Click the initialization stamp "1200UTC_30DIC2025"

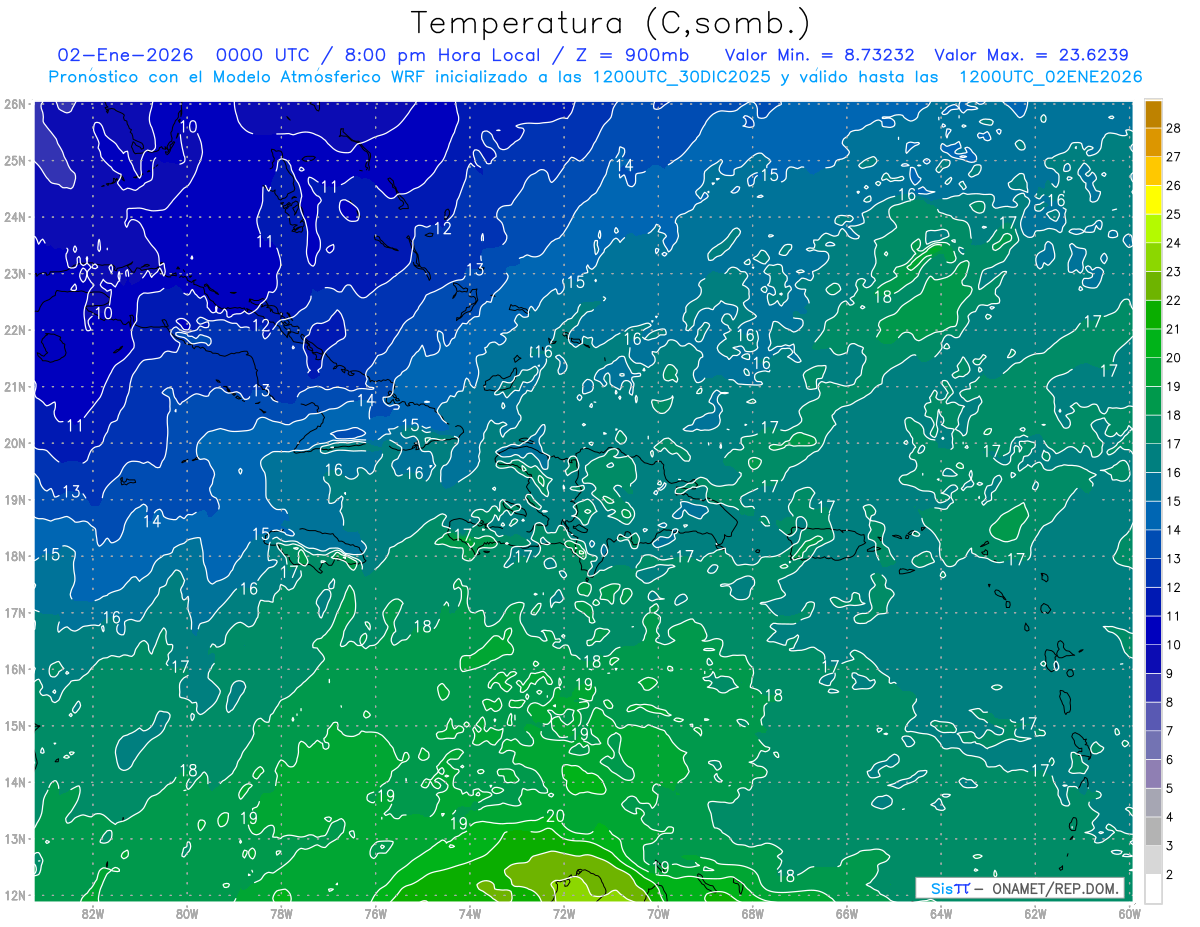682,77
